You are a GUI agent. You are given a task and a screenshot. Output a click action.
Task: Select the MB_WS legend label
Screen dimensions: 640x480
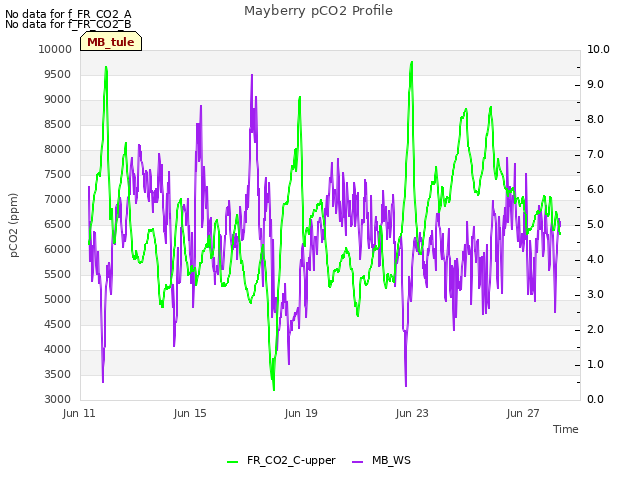(x=391, y=460)
